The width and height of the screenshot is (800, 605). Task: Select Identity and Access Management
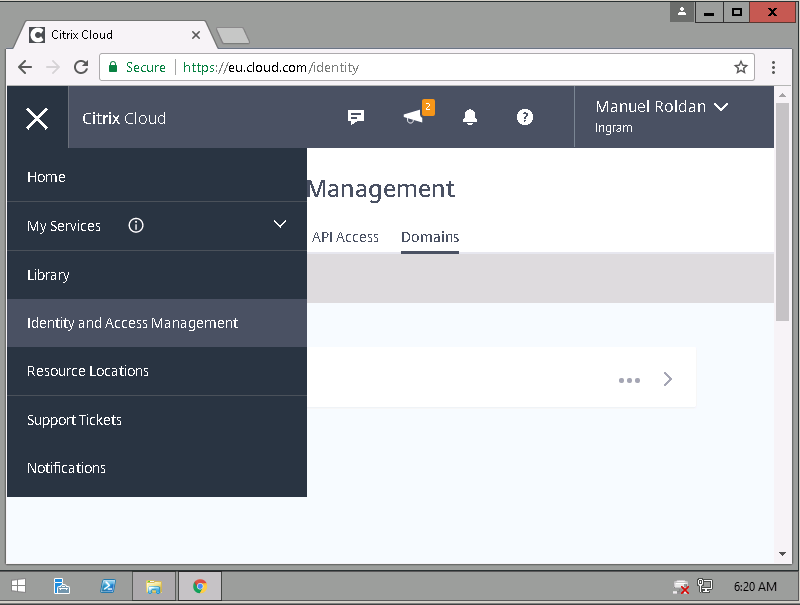(157, 323)
